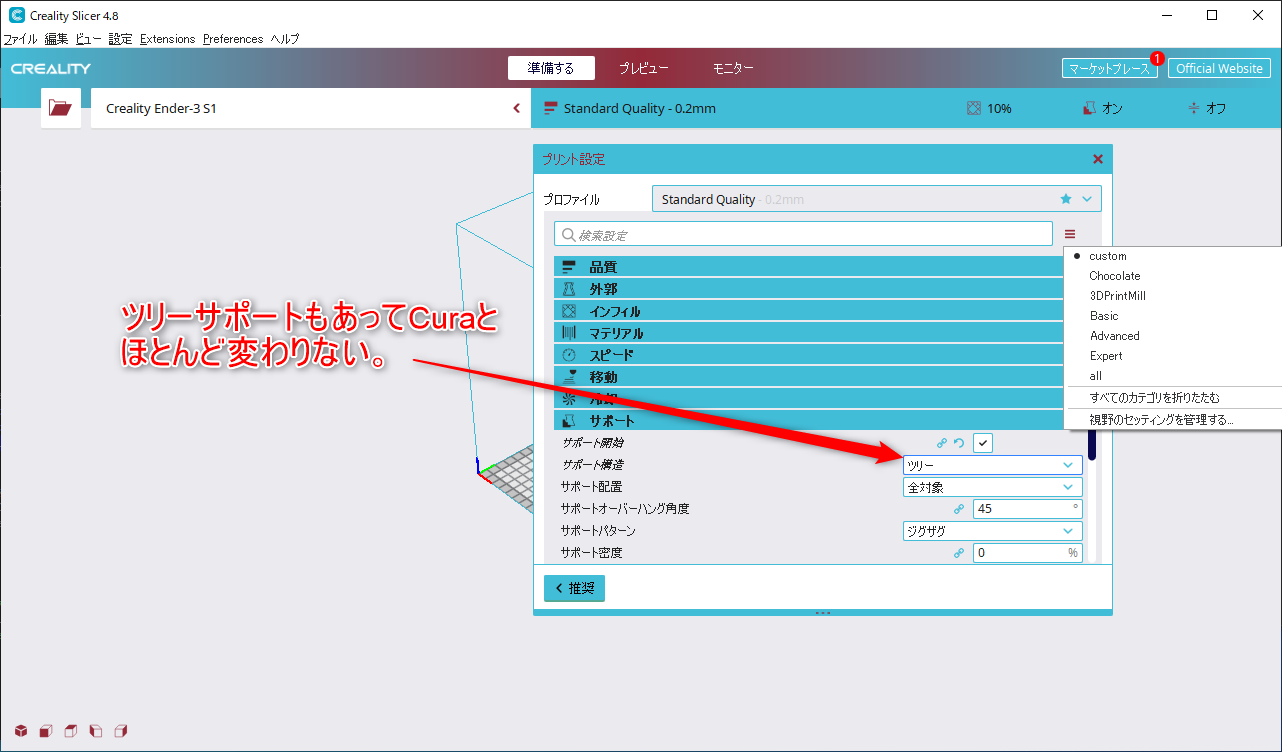Expand the マテリアル category
Viewport: 1282px width, 752px height.
coord(808,333)
